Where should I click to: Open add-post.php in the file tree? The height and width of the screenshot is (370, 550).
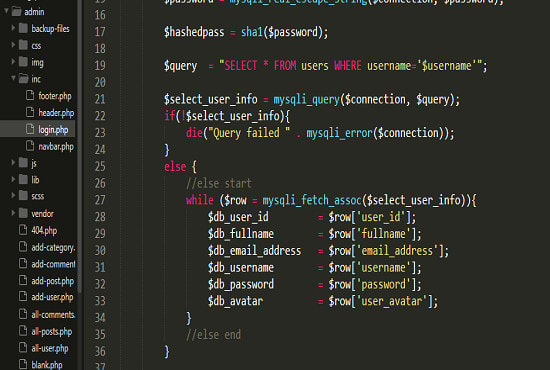(x=53, y=281)
